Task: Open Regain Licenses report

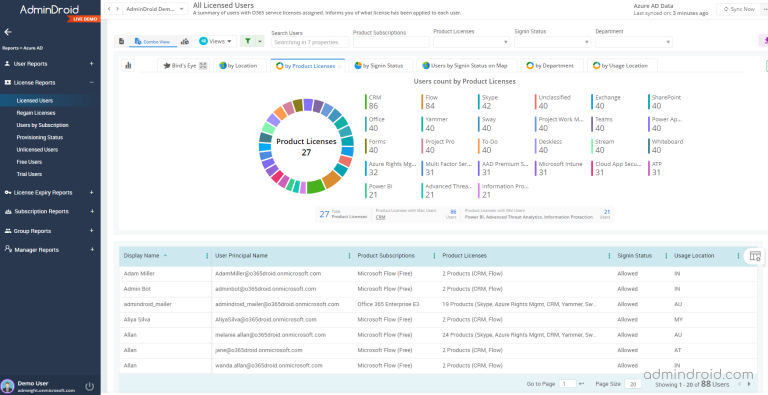Action: 36,113
